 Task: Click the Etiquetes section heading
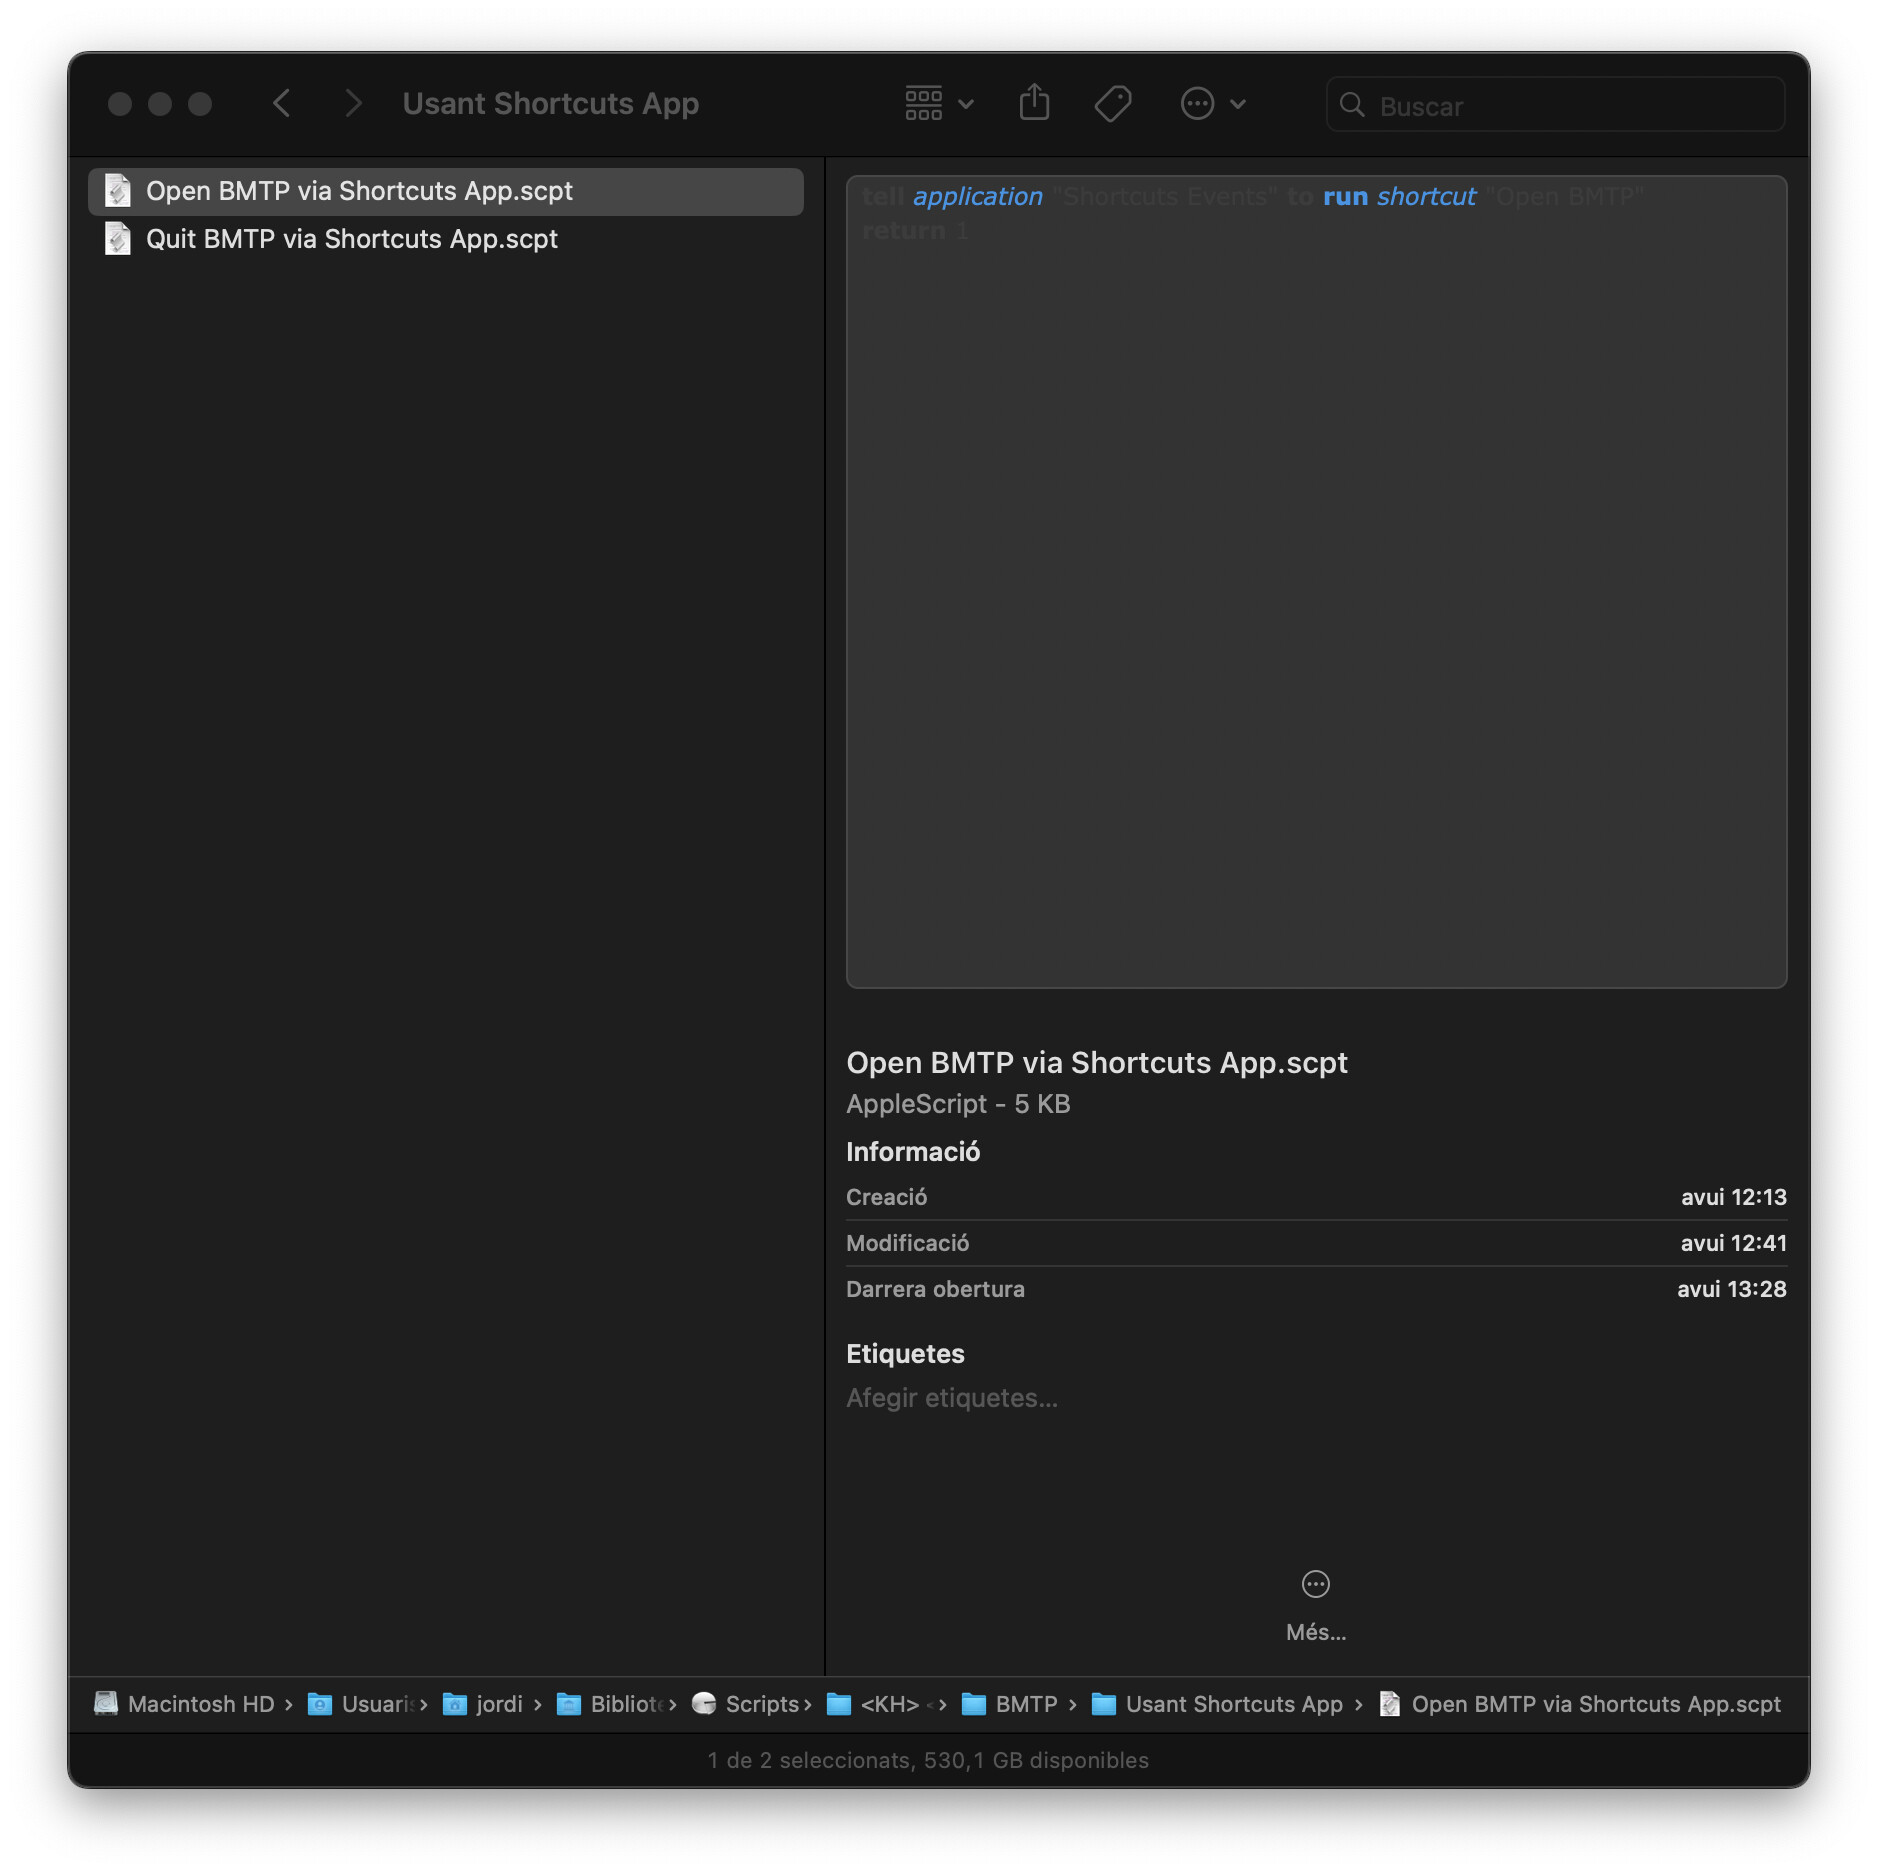(x=905, y=1354)
